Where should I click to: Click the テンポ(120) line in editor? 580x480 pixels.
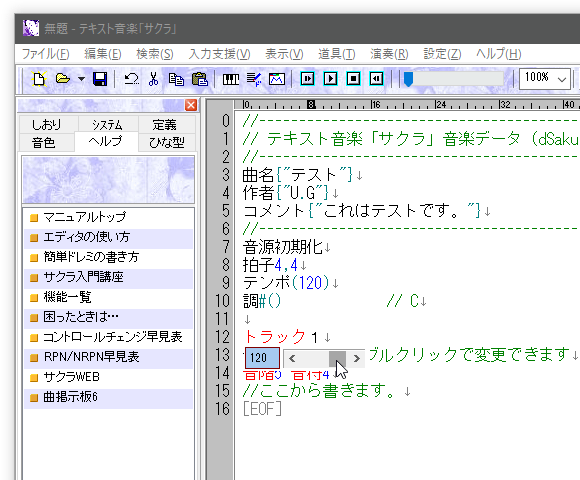coord(290,283)
